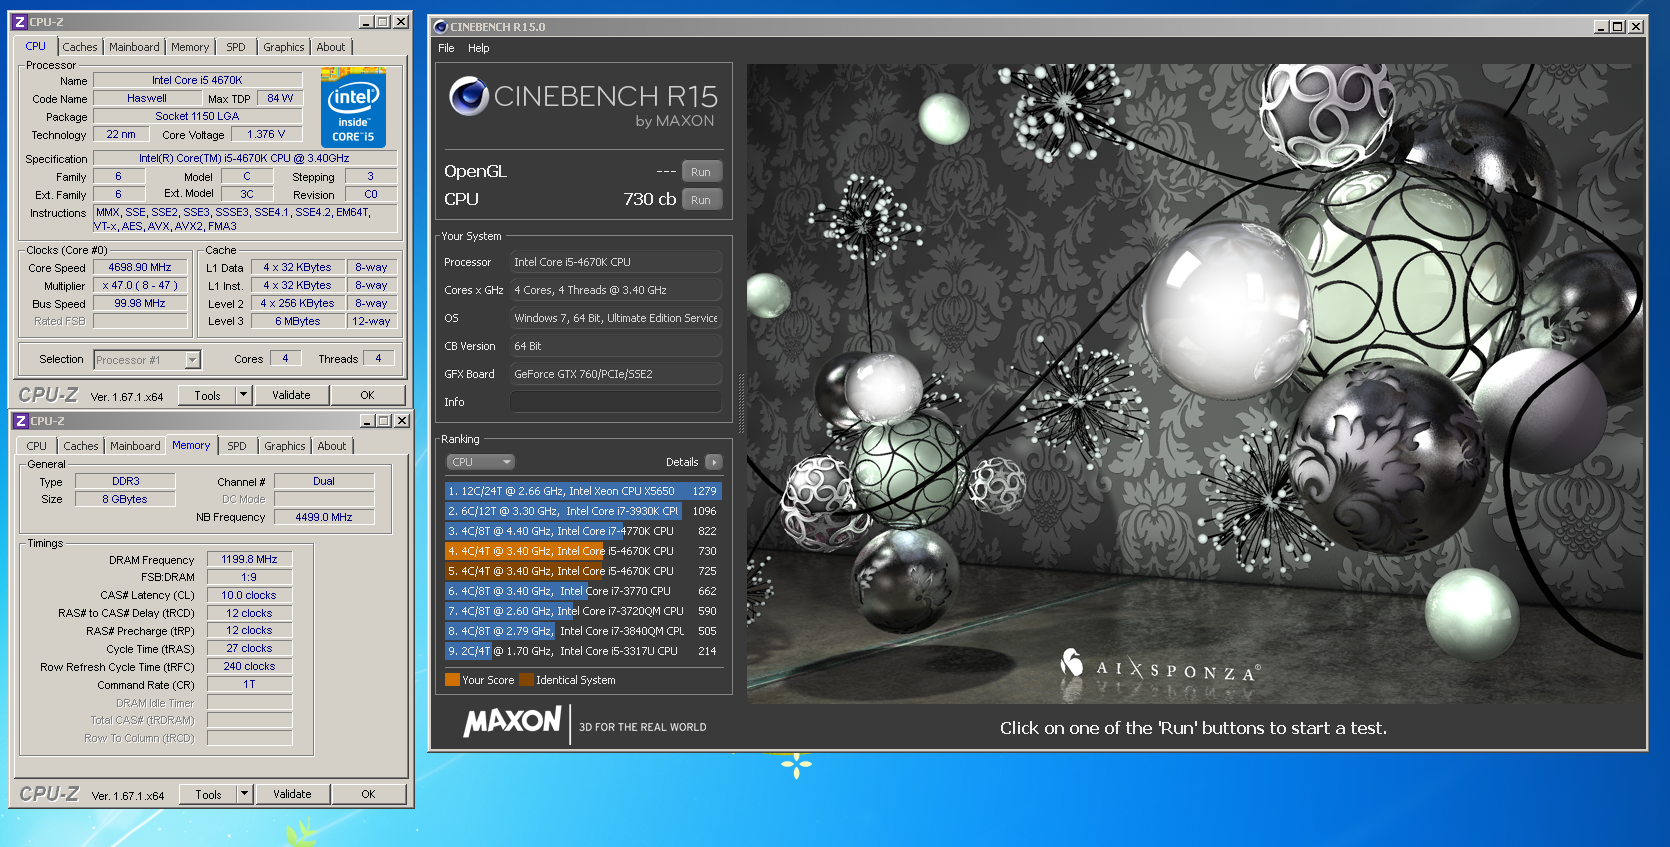Select ranking row Core i7-3930K 1096
Image resolution: width=1670 pixels, height=847 pixels.
[583, 511]
